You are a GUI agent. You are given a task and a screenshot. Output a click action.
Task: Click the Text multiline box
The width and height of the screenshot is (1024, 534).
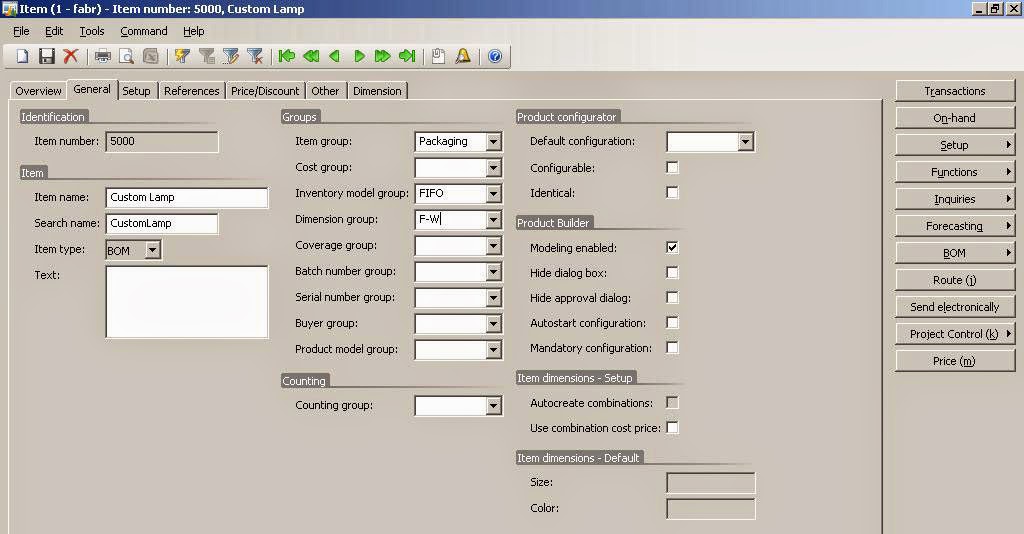click(187, 302)
